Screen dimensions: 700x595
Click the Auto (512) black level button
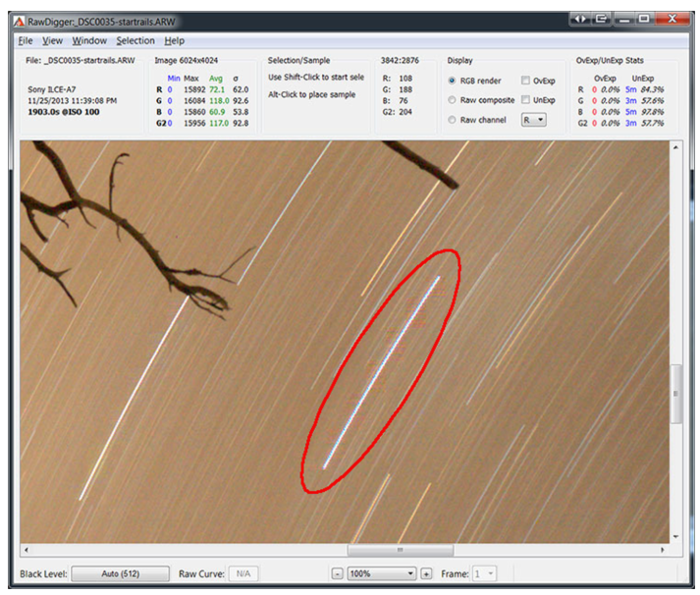[x=121, y=574]
